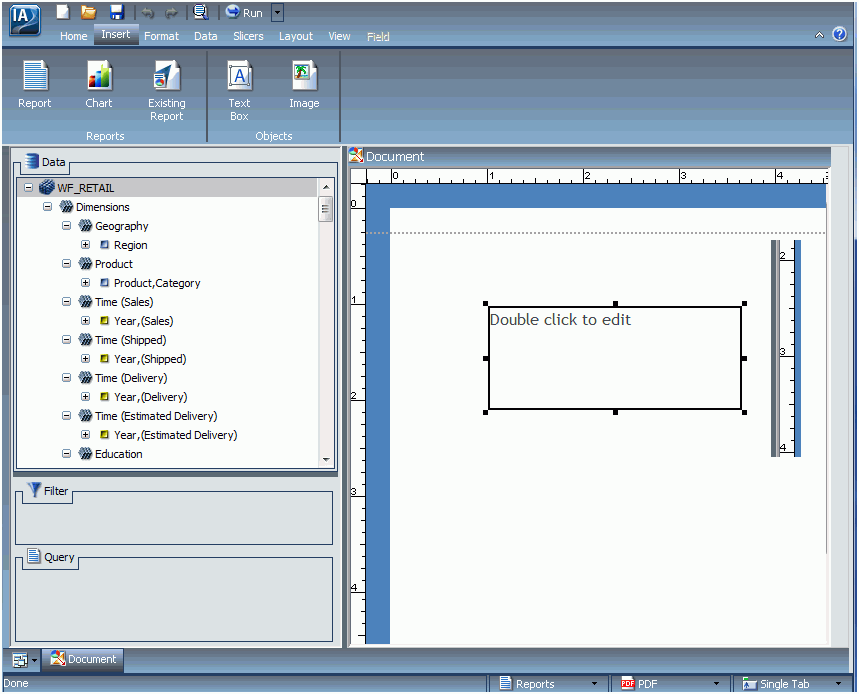
Task: Expand the Year,(Estimated Delivery) hierarchy
Action: click(x=85, y=434)
